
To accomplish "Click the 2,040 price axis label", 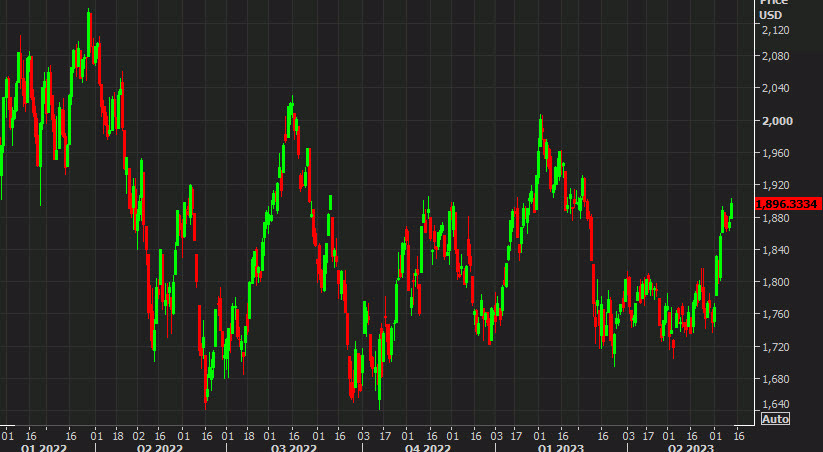I will pyautogui.click(x=775, y=88).
